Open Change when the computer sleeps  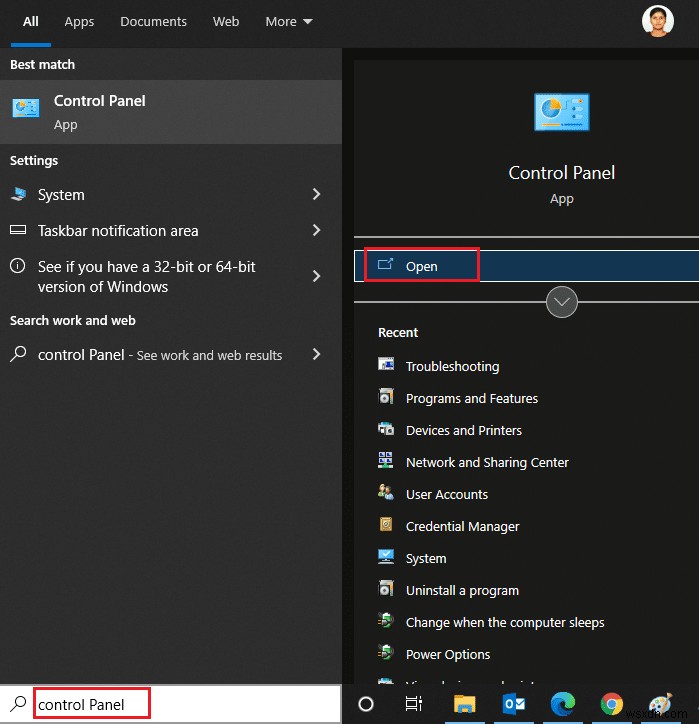pos(505,622)
